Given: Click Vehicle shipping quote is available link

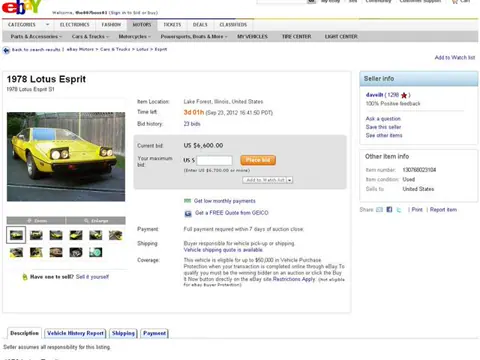Looking at the screenshot, I should (223, 250).
